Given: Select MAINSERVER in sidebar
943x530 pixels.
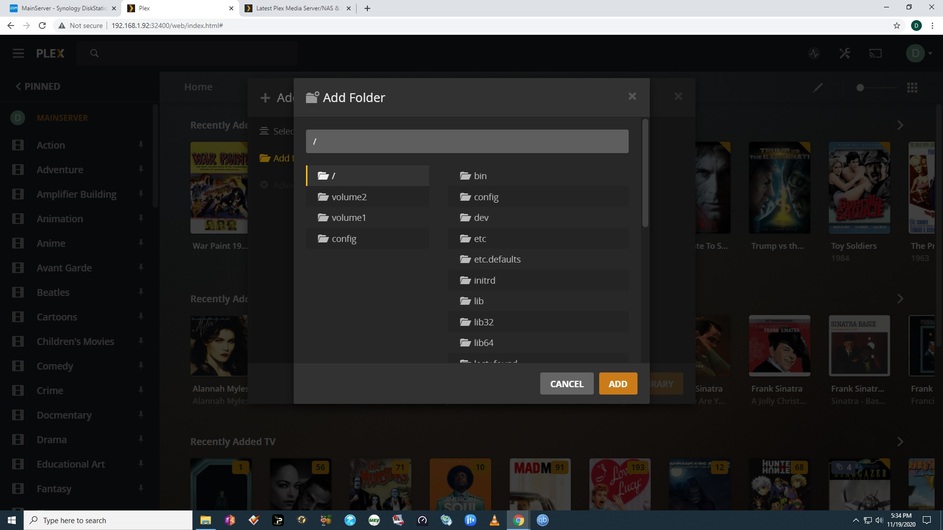Looking at the screenshot, I should [62, 118].
